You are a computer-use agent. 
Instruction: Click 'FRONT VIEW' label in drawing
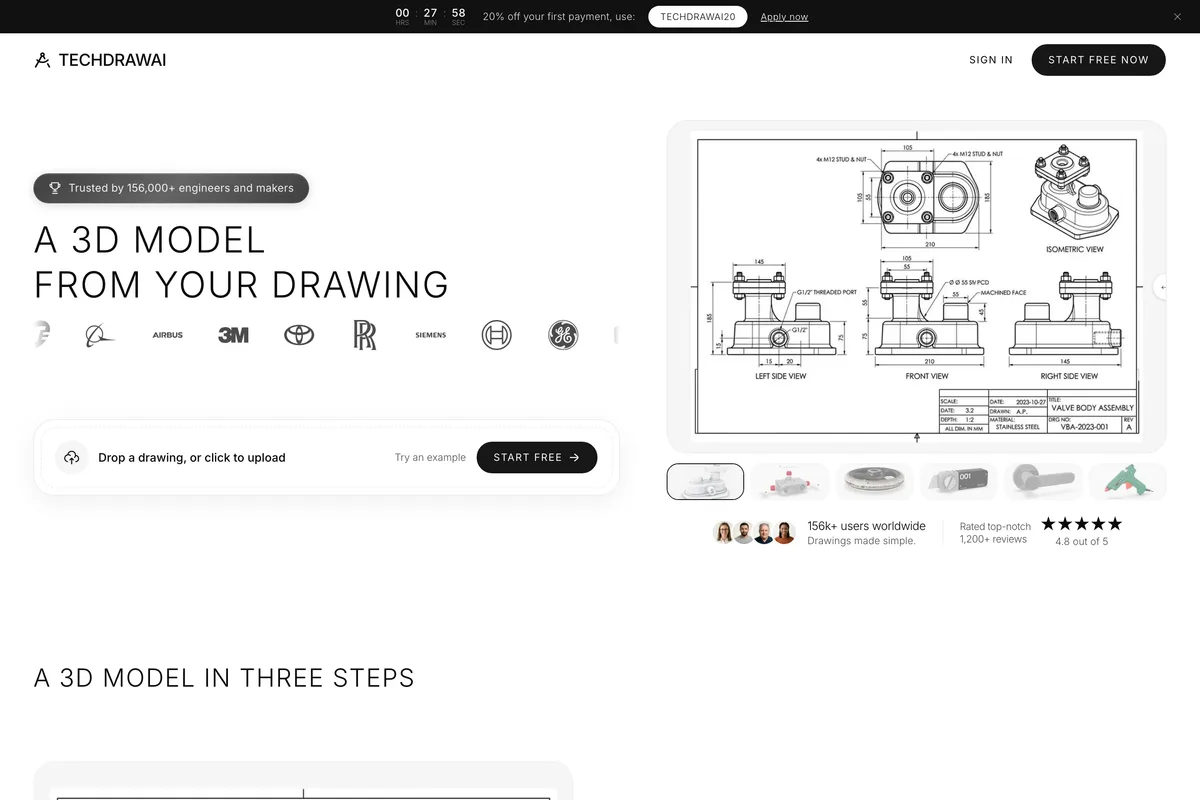[927, 376]
